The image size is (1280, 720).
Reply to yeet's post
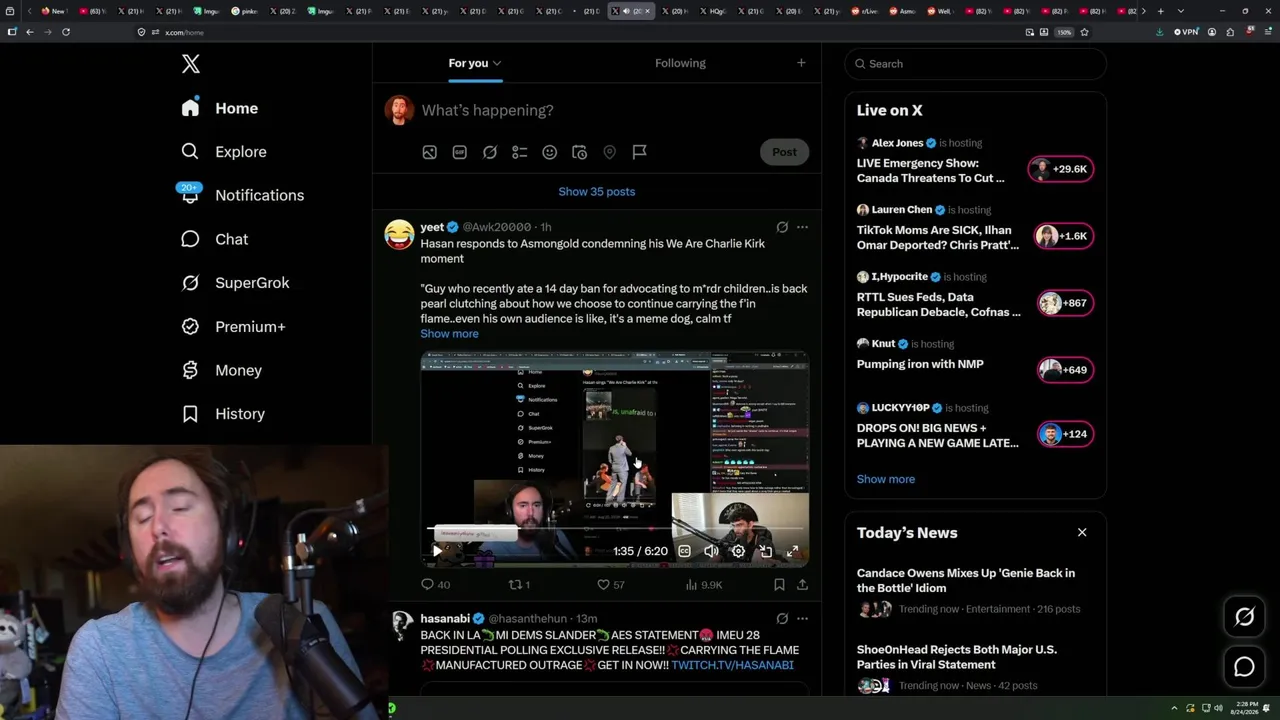tap(435, 585)
